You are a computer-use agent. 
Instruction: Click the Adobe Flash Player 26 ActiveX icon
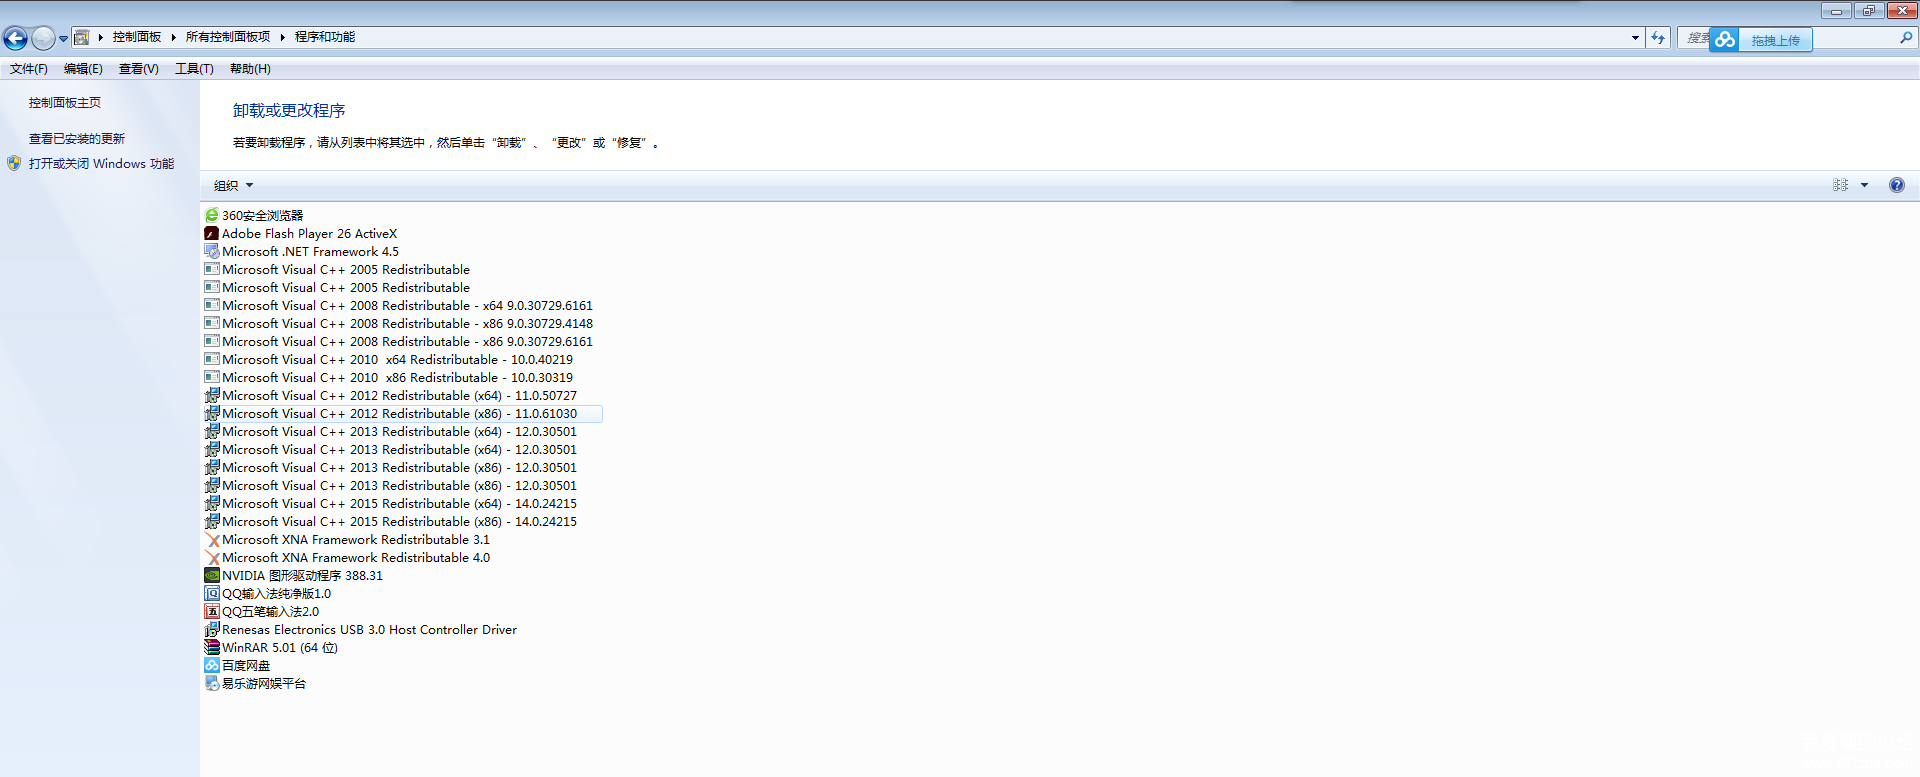point(211,233)
